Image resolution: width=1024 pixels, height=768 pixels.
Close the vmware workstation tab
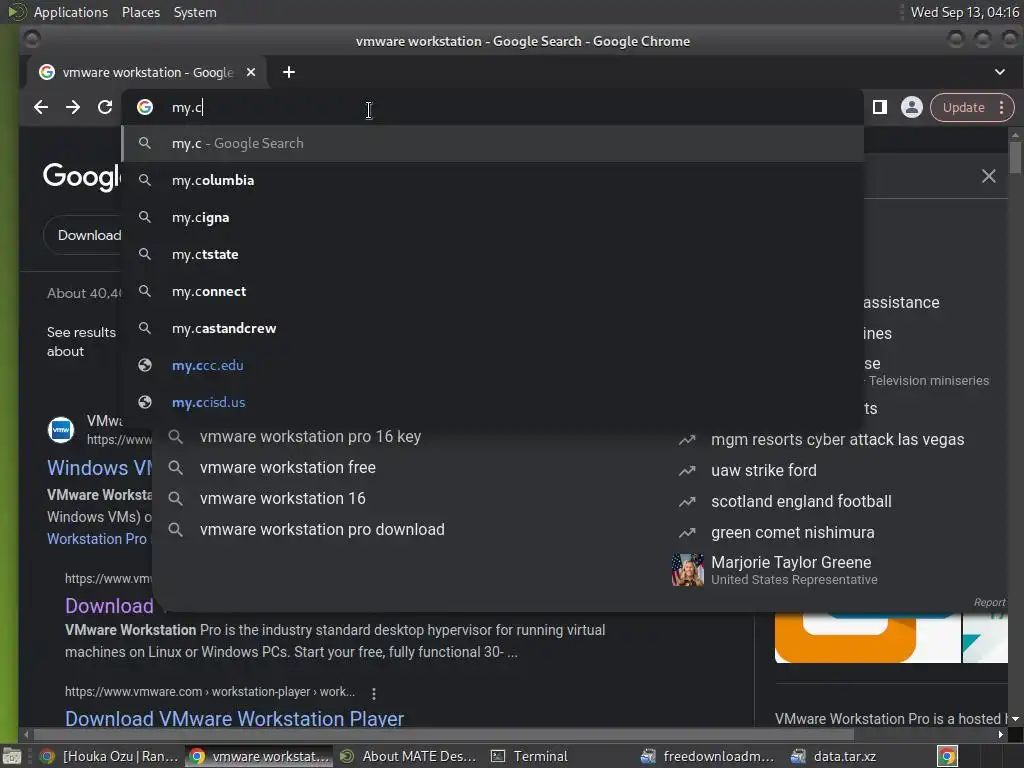(x=251, y=72)
